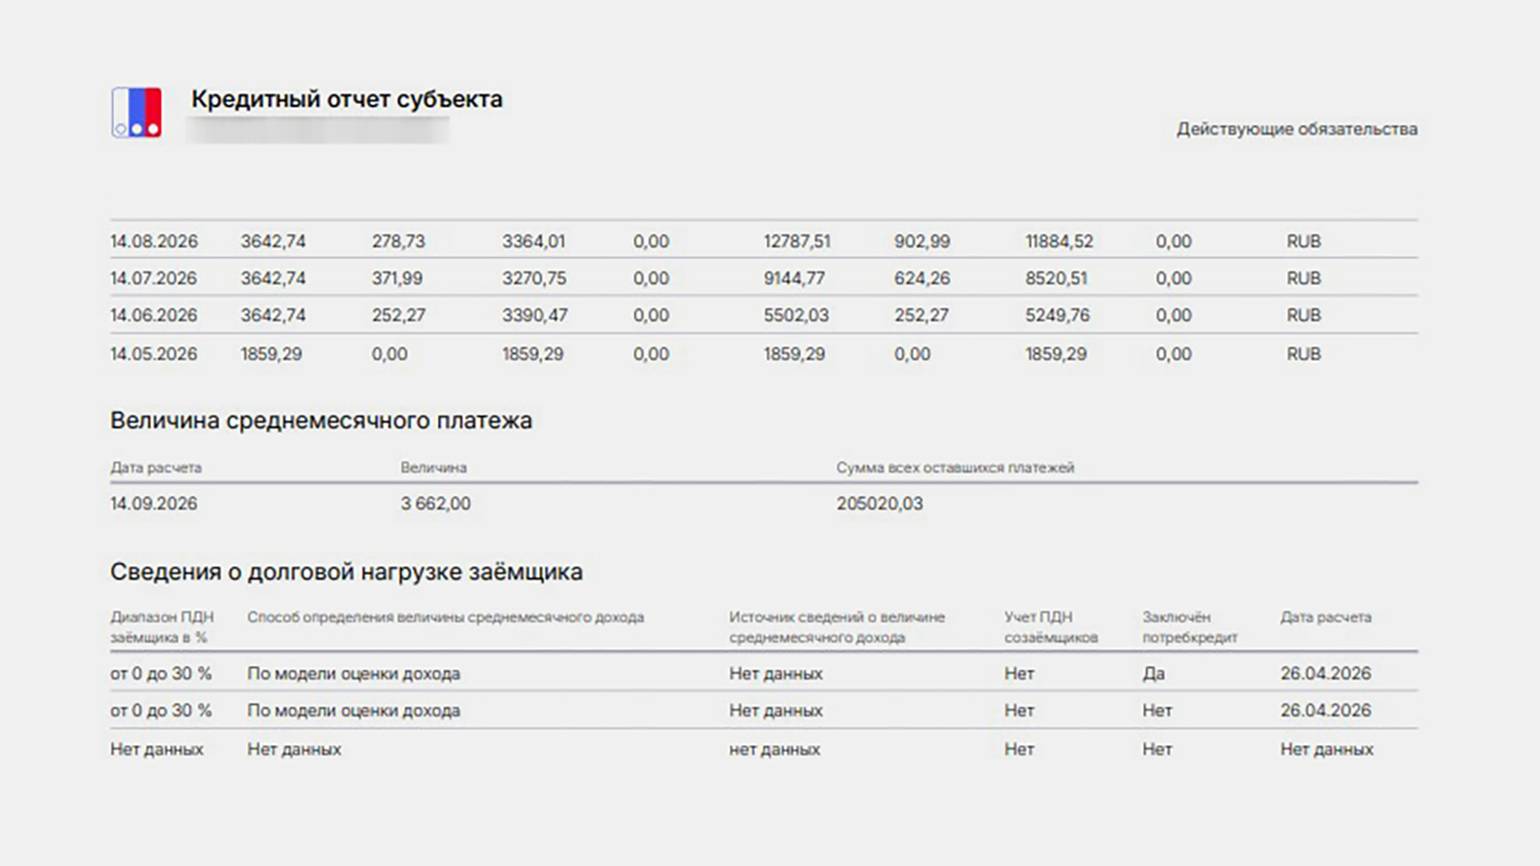Select the heading "Величина среднемесячного платежа"

321,421
